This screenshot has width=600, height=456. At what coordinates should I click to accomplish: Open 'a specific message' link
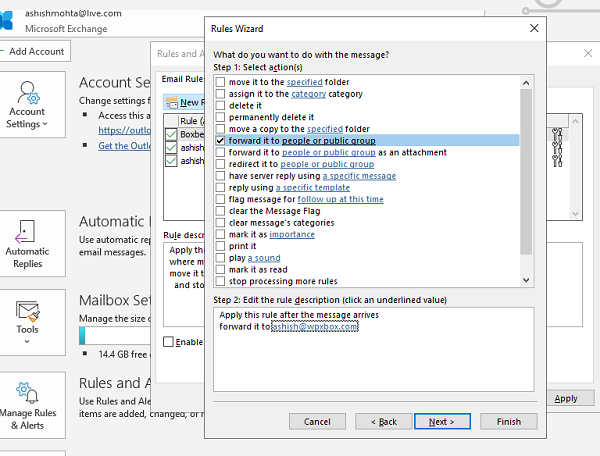[x=359, y=176]
